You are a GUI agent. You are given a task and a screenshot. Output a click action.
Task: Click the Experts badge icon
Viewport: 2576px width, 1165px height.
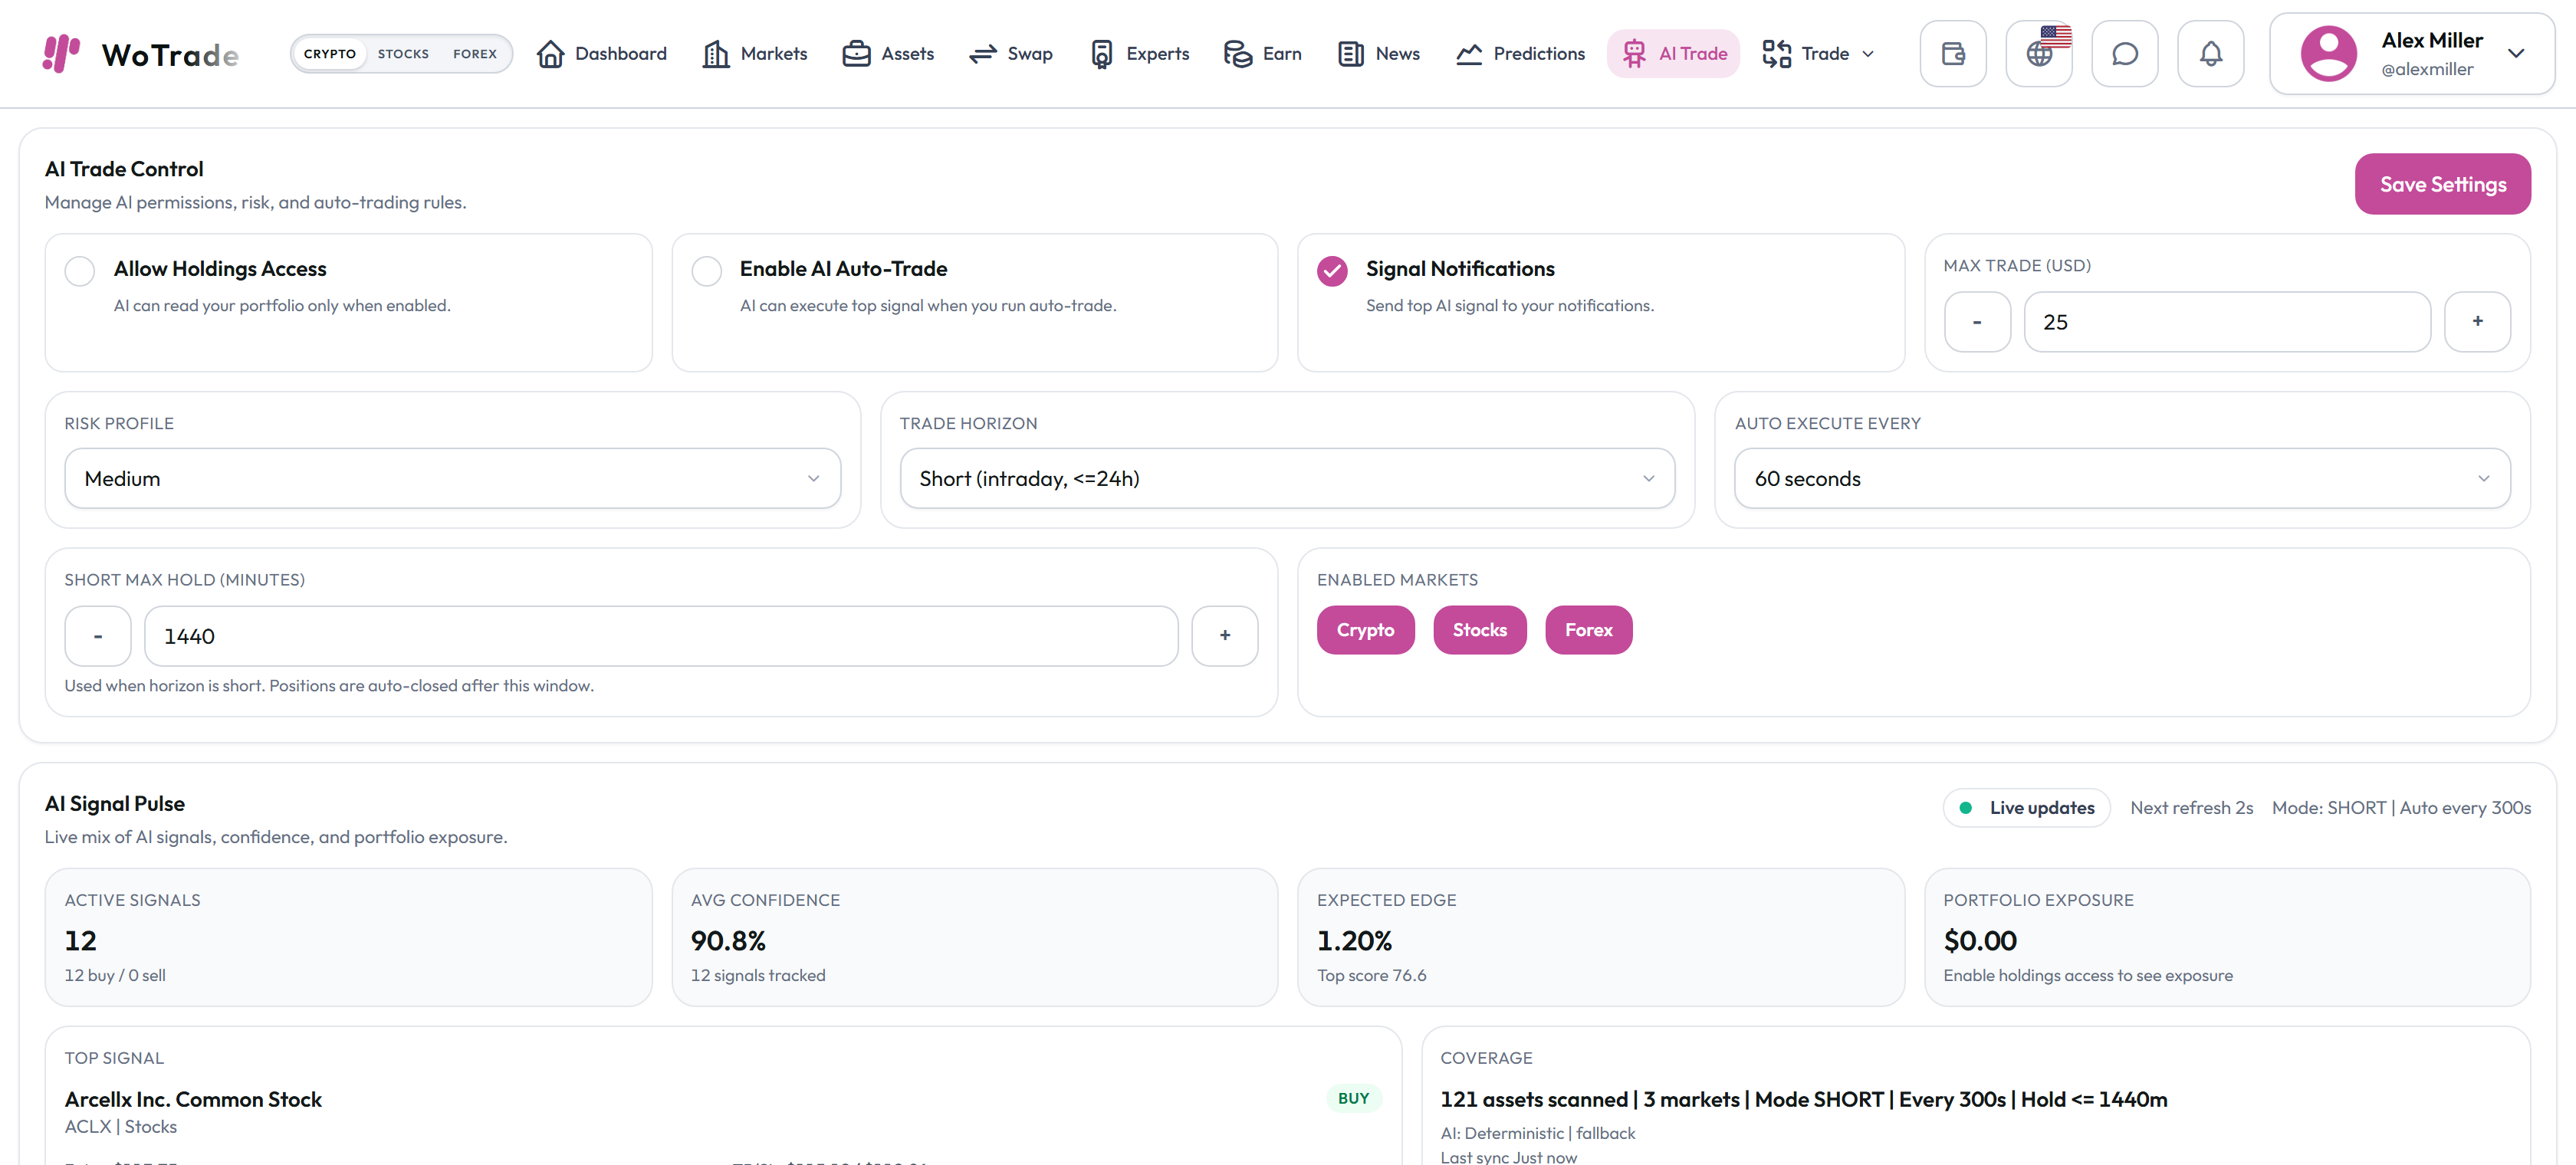tap(1101, 54)
